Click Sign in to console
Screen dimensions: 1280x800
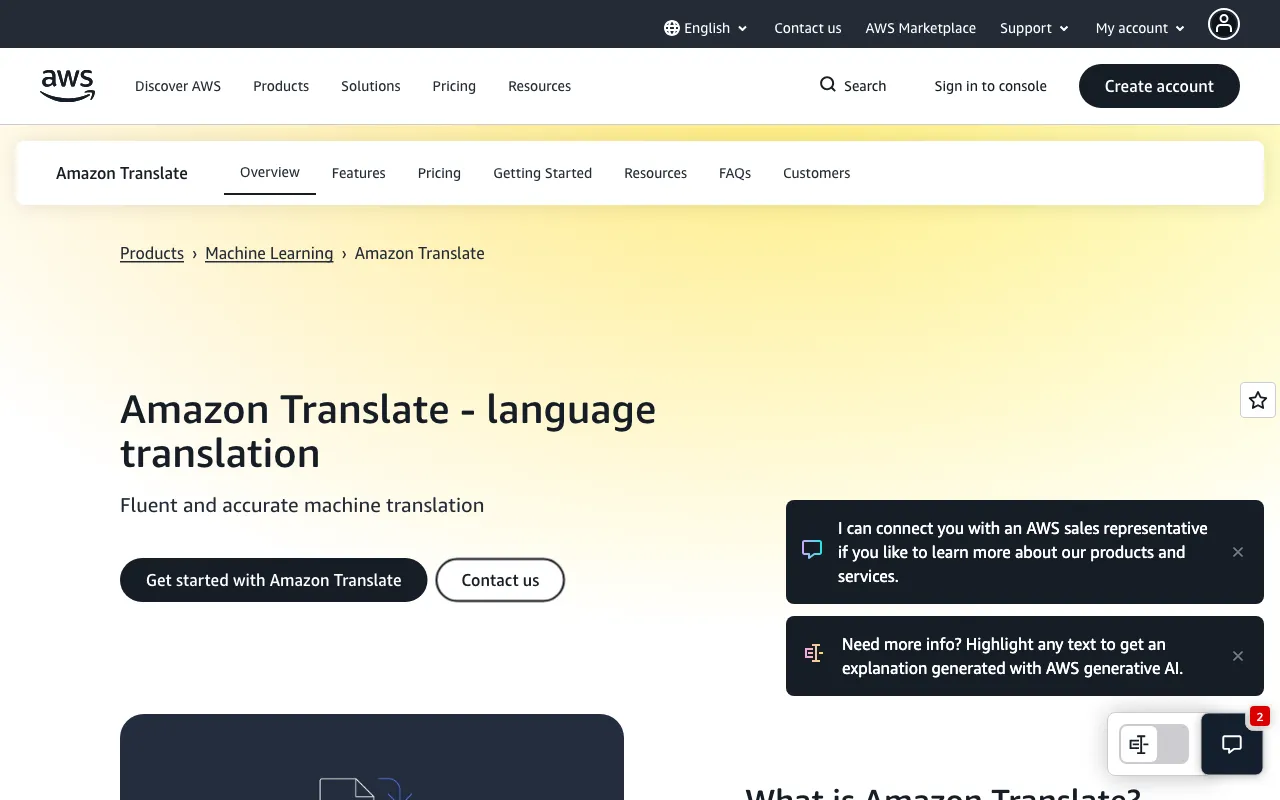pyautogui.click(x=991, y=86)
